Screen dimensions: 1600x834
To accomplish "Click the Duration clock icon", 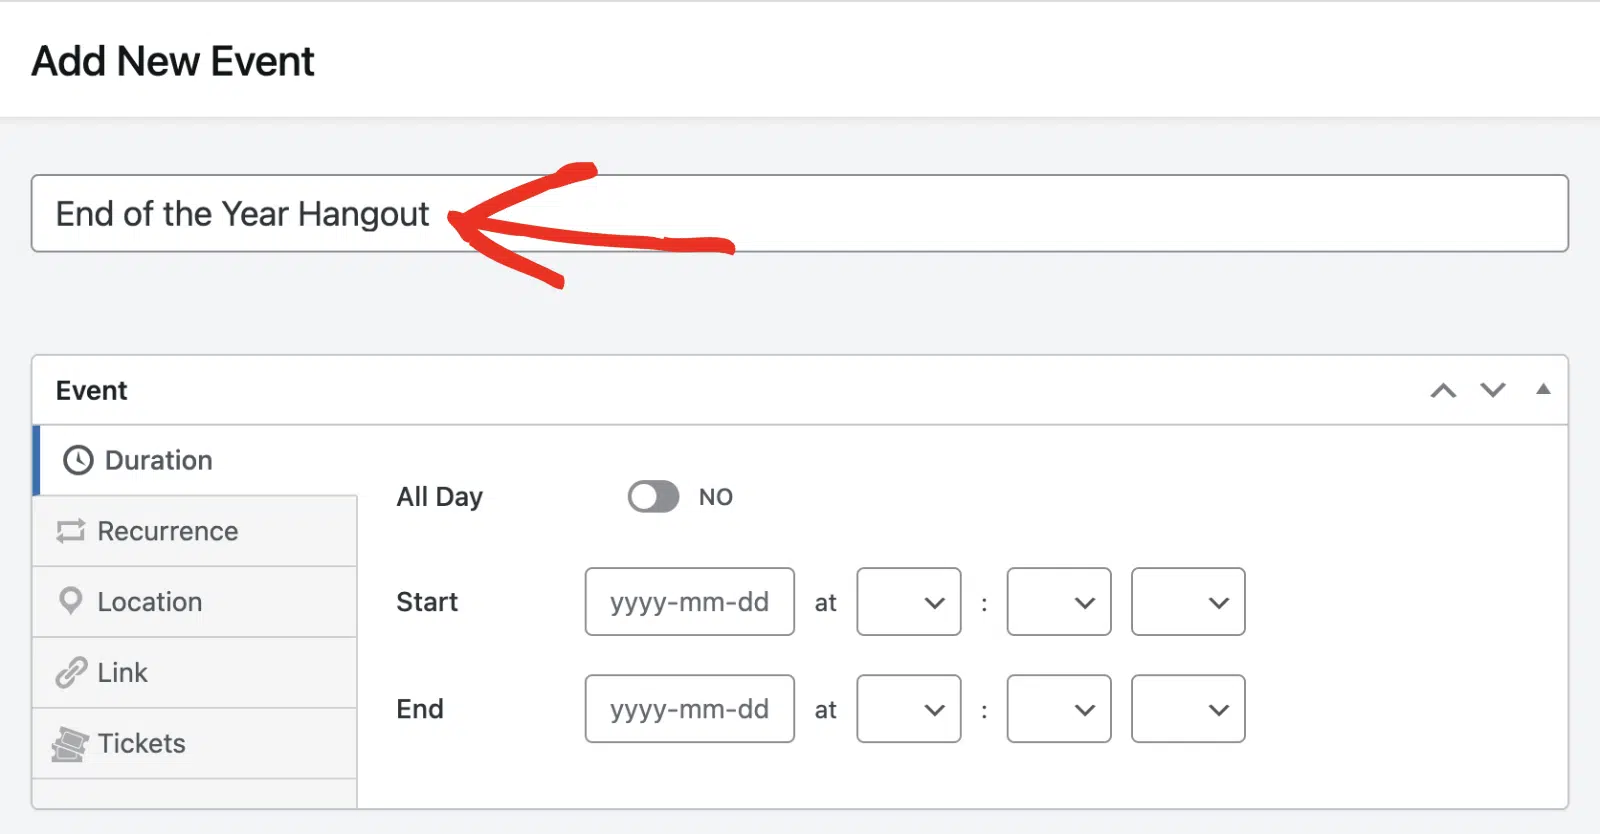I will (x=78, y=460).
